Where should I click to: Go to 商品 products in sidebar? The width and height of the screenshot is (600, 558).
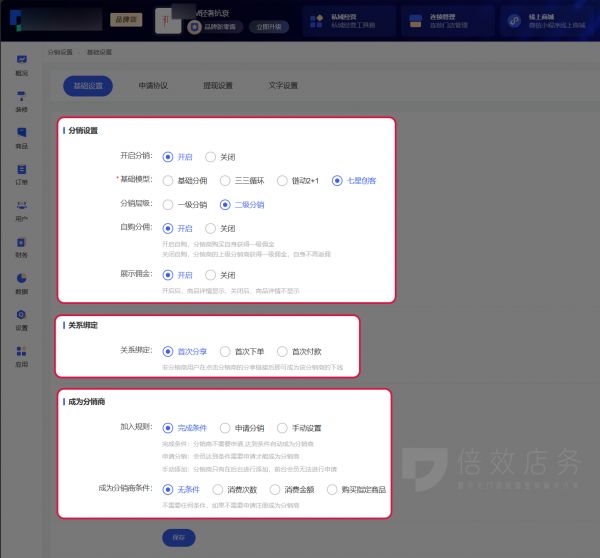21,138
